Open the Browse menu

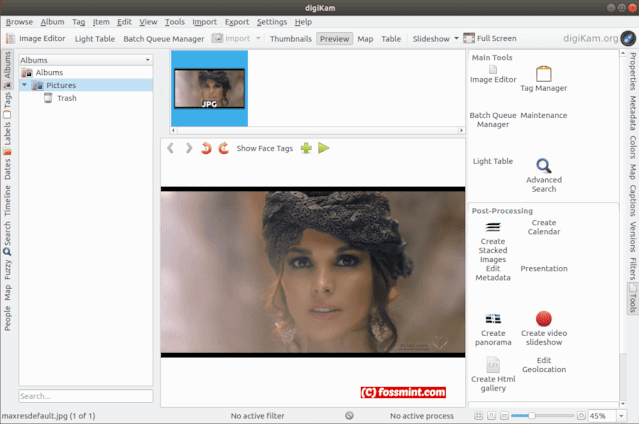pos(19,22)
